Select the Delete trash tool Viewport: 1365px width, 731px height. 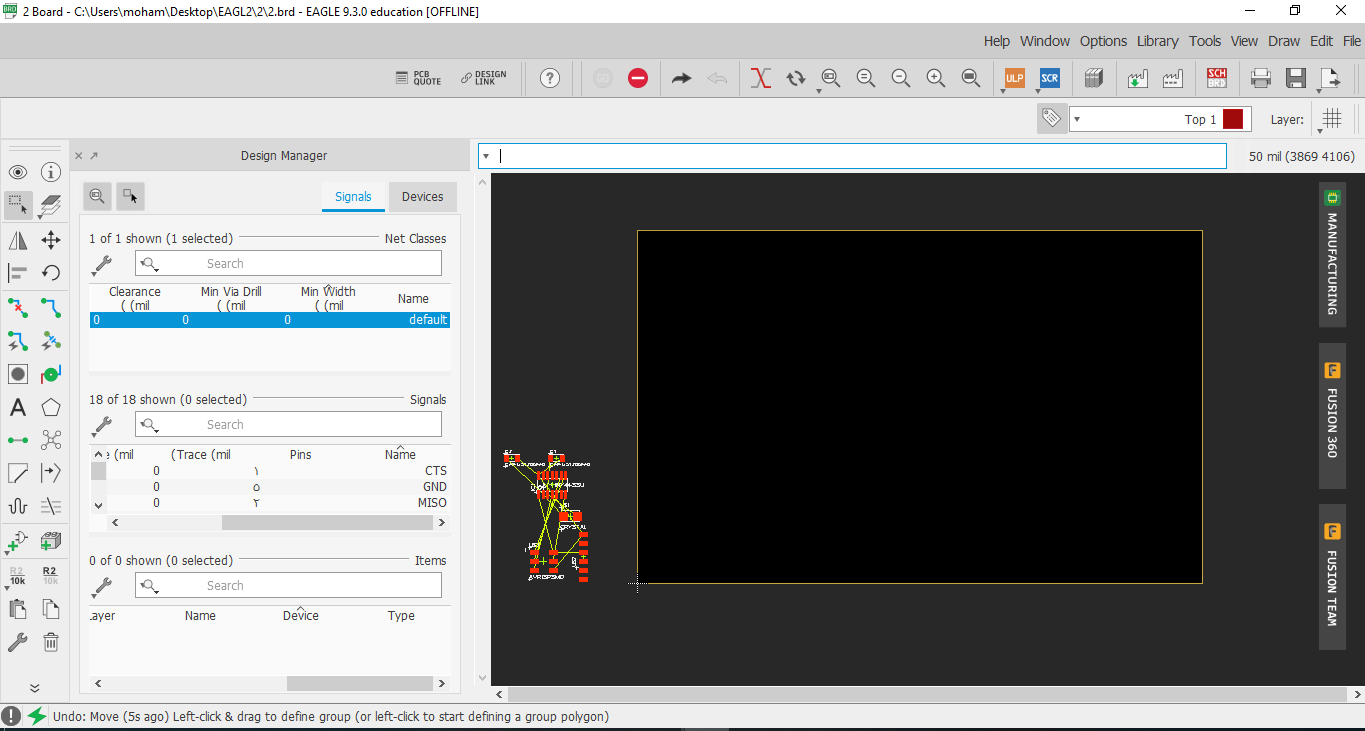(51, 643)
